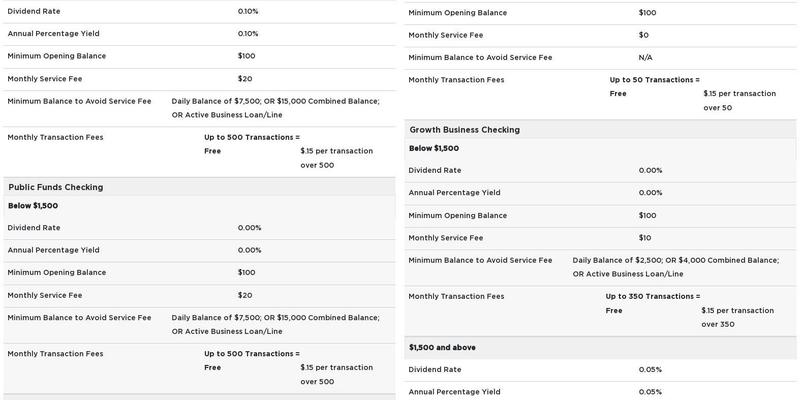Click the 0.10% Annual Percentage Yield value
The image size is (800, 400).
(247, 33)
